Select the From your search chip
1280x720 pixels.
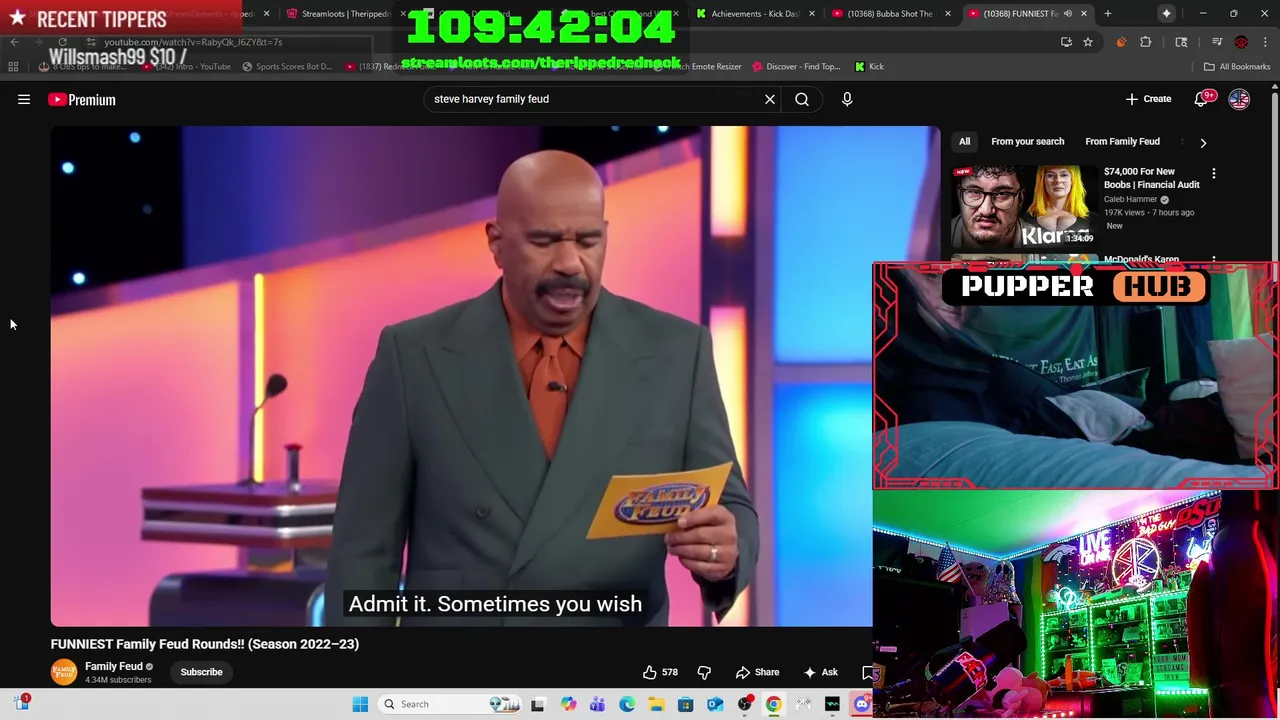[1027, 142]
